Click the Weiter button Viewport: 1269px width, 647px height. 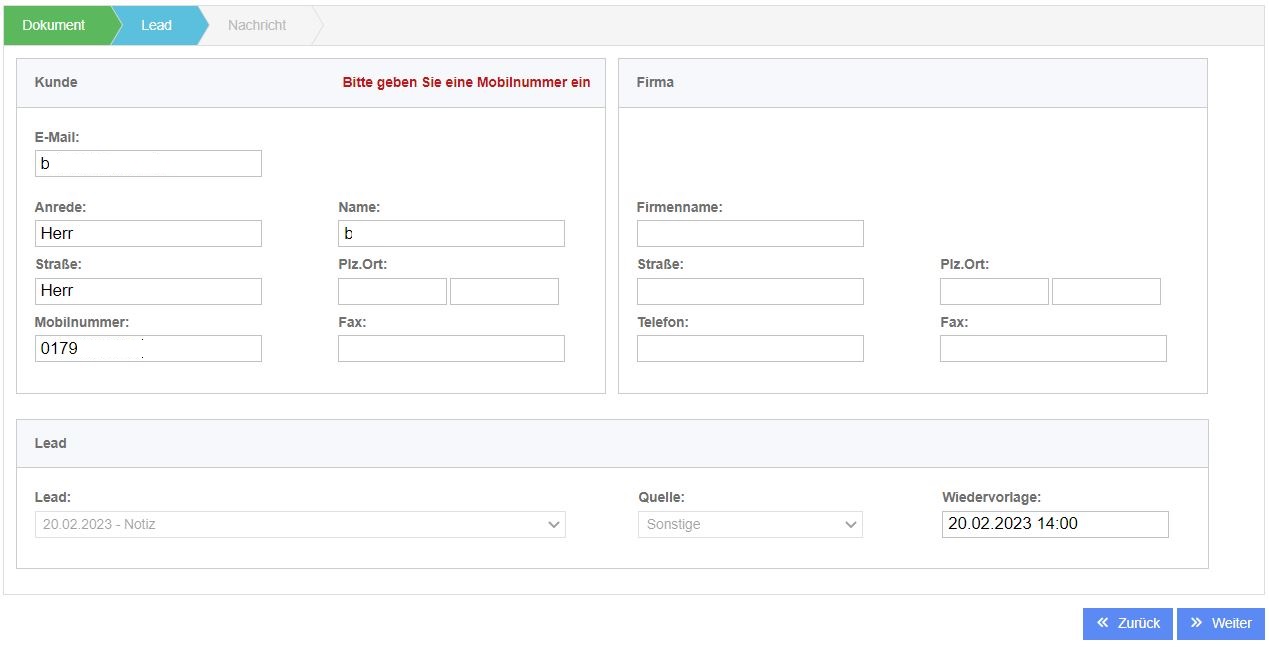point(1221,623)
